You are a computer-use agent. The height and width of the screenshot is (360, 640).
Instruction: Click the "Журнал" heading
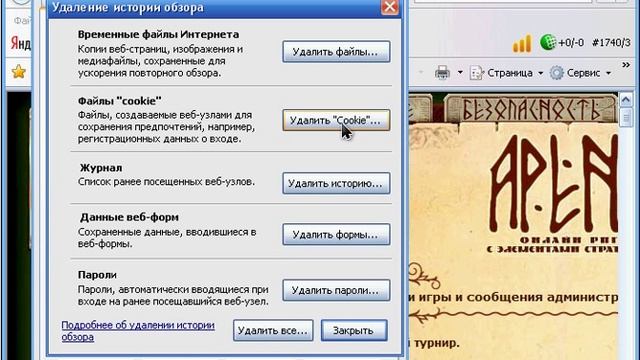pos(101,168)
